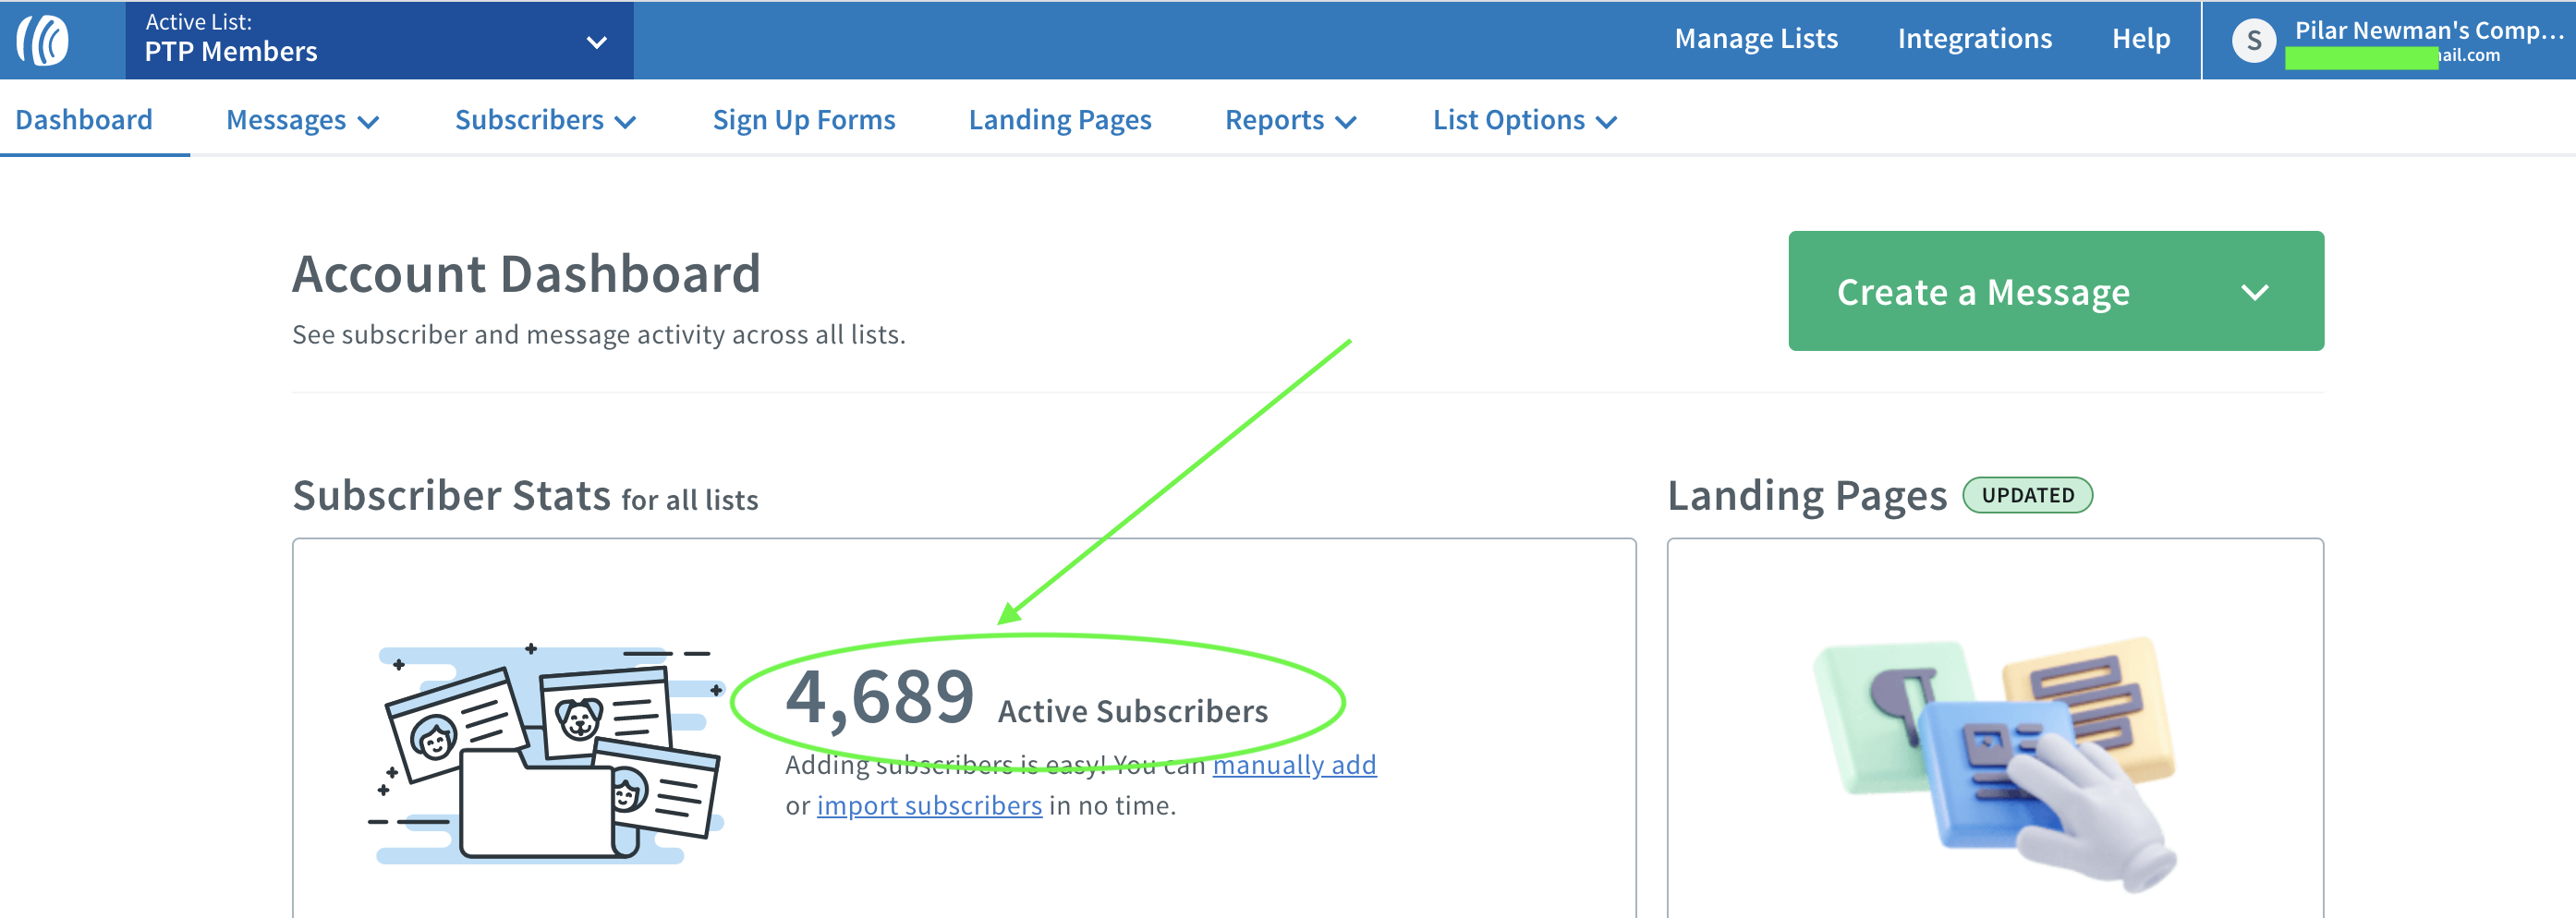Open Manage Lists in top bar
2576x918 pixels.
[1755, 39]
